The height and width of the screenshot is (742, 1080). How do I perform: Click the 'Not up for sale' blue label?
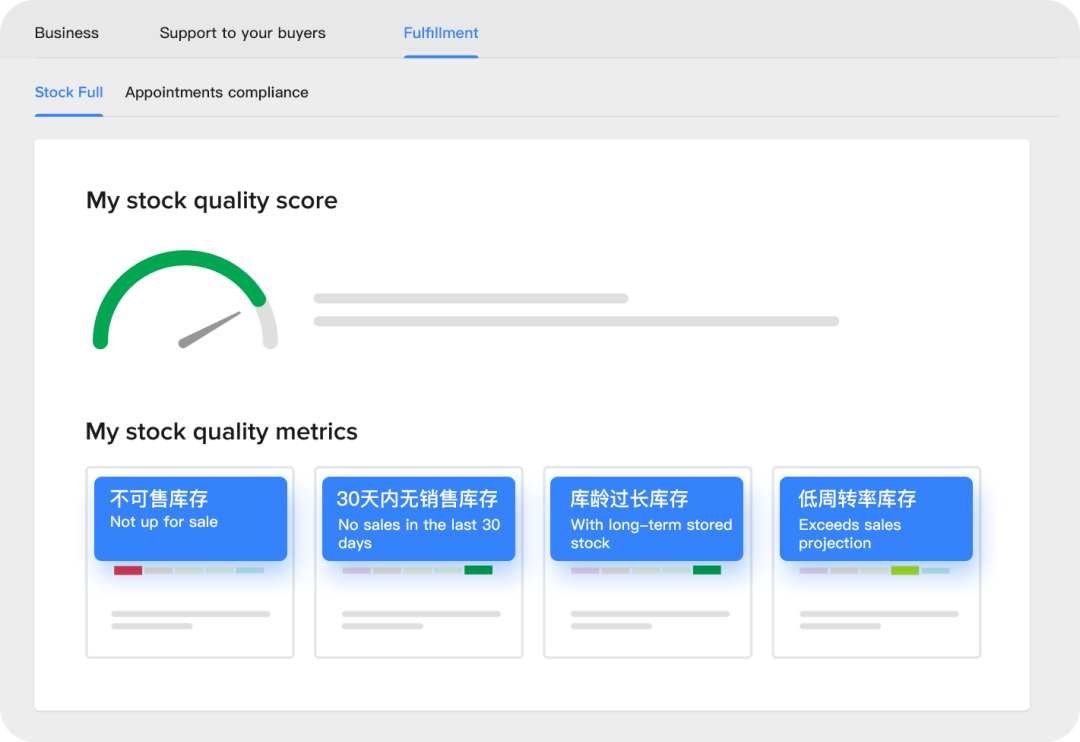click(190, 518)
